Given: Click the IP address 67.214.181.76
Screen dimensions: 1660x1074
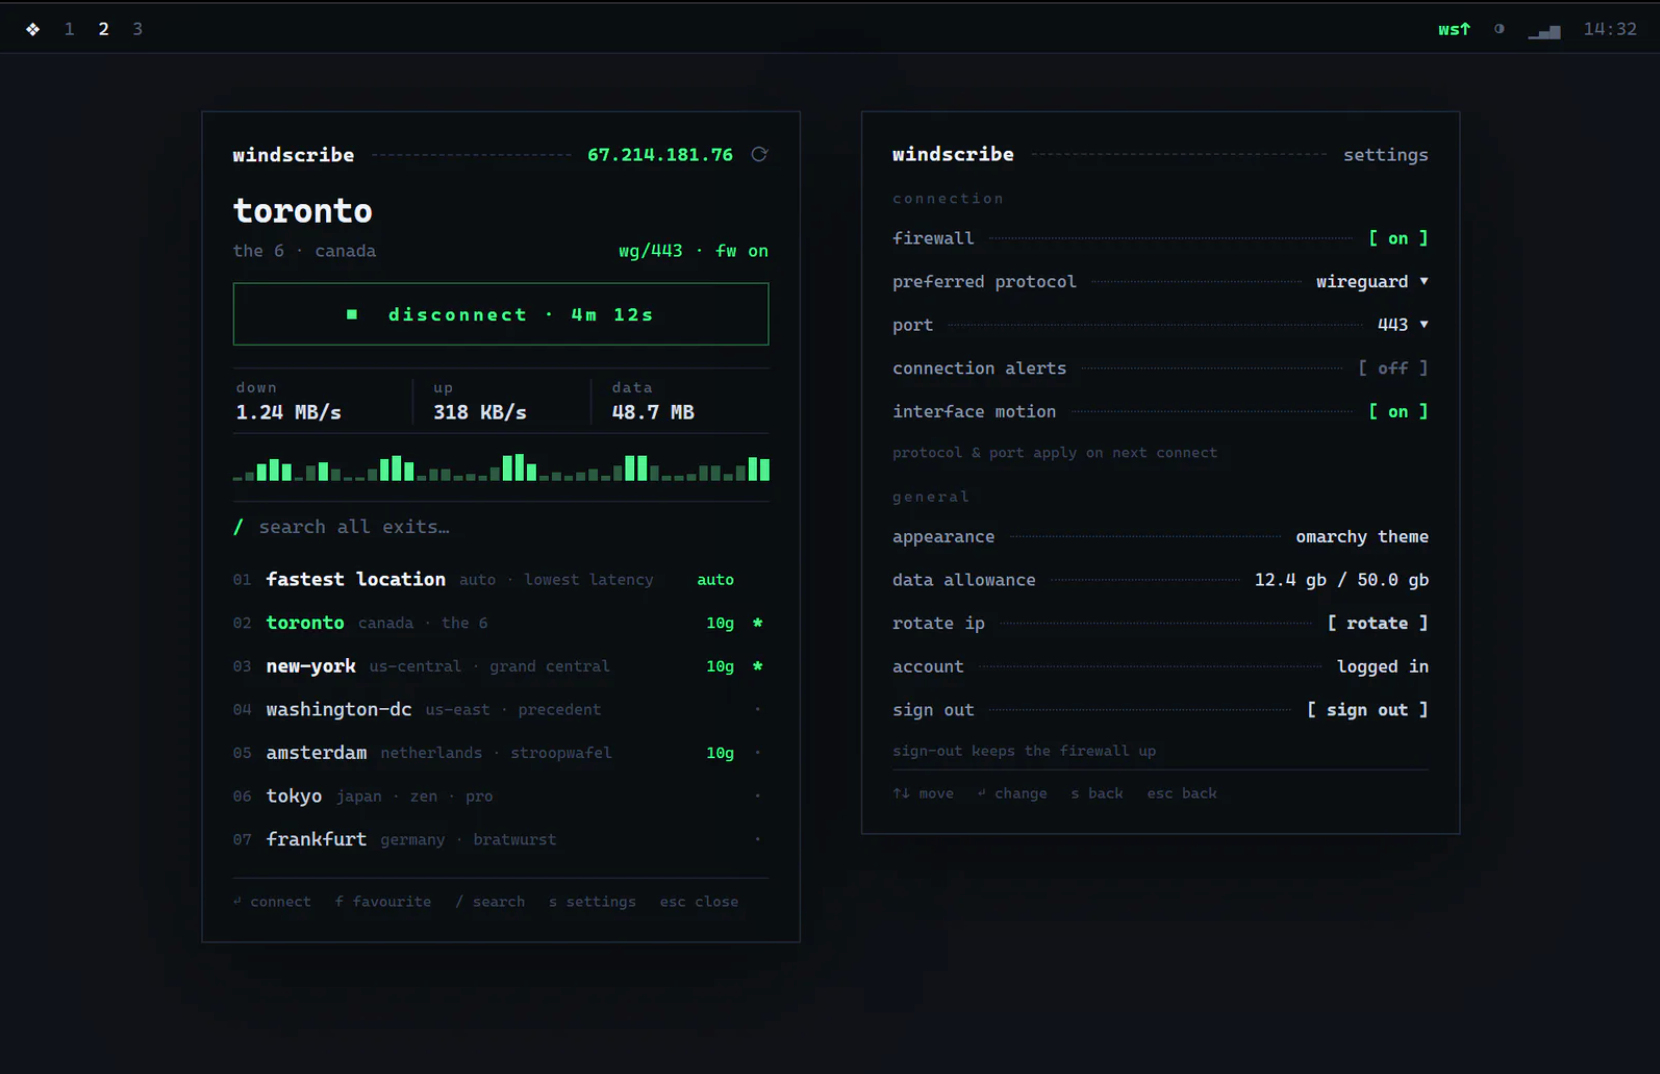Looking at the screenshot, I should pos(660,155).
